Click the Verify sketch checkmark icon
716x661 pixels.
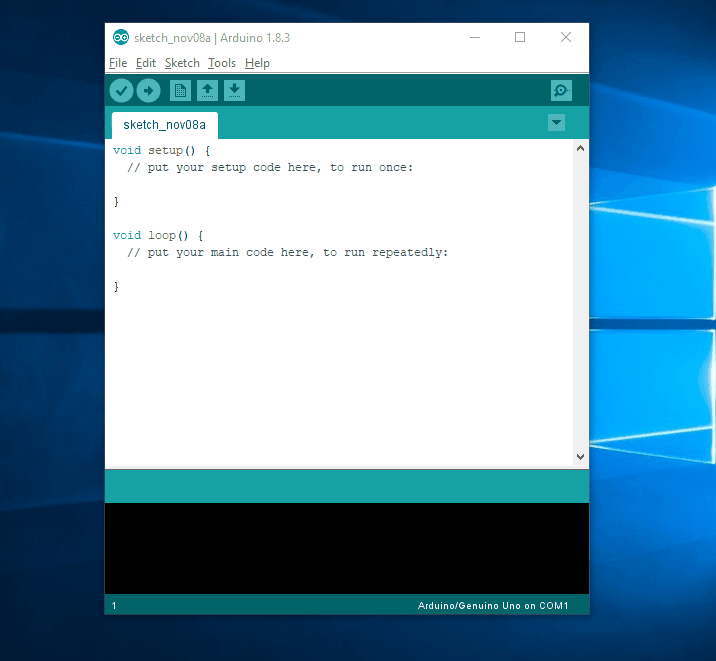[x=121, y=91]
